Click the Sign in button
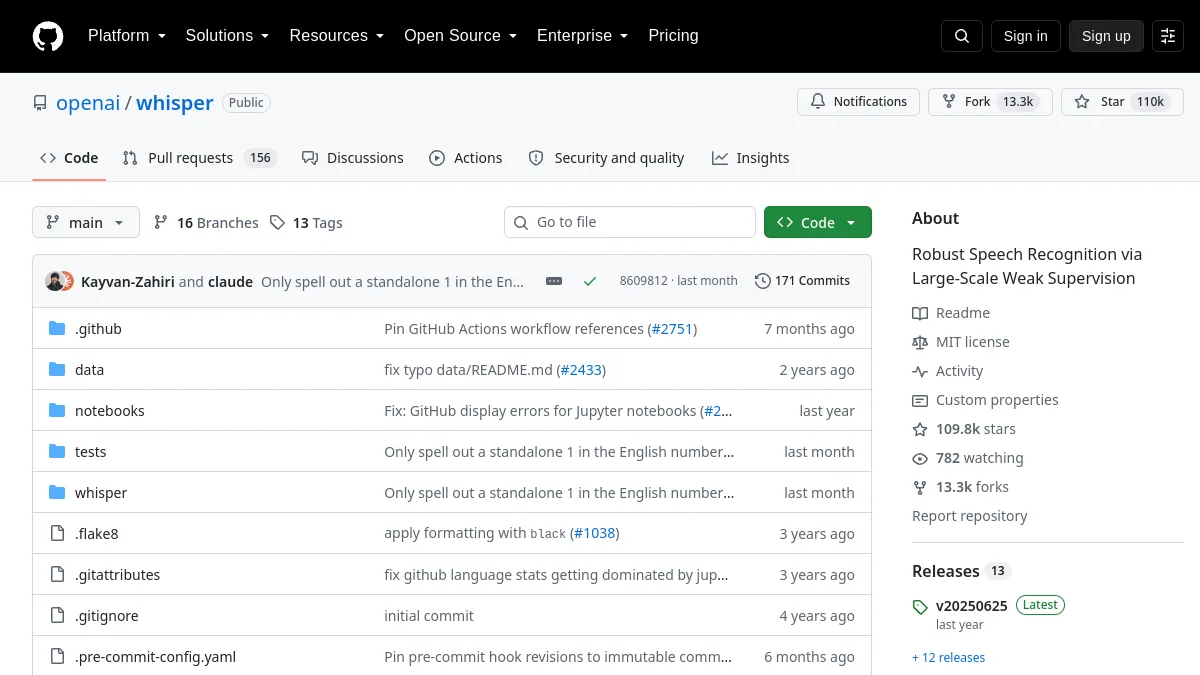Viewport: 1200px width, 675px height. (x=1025, y=36)
